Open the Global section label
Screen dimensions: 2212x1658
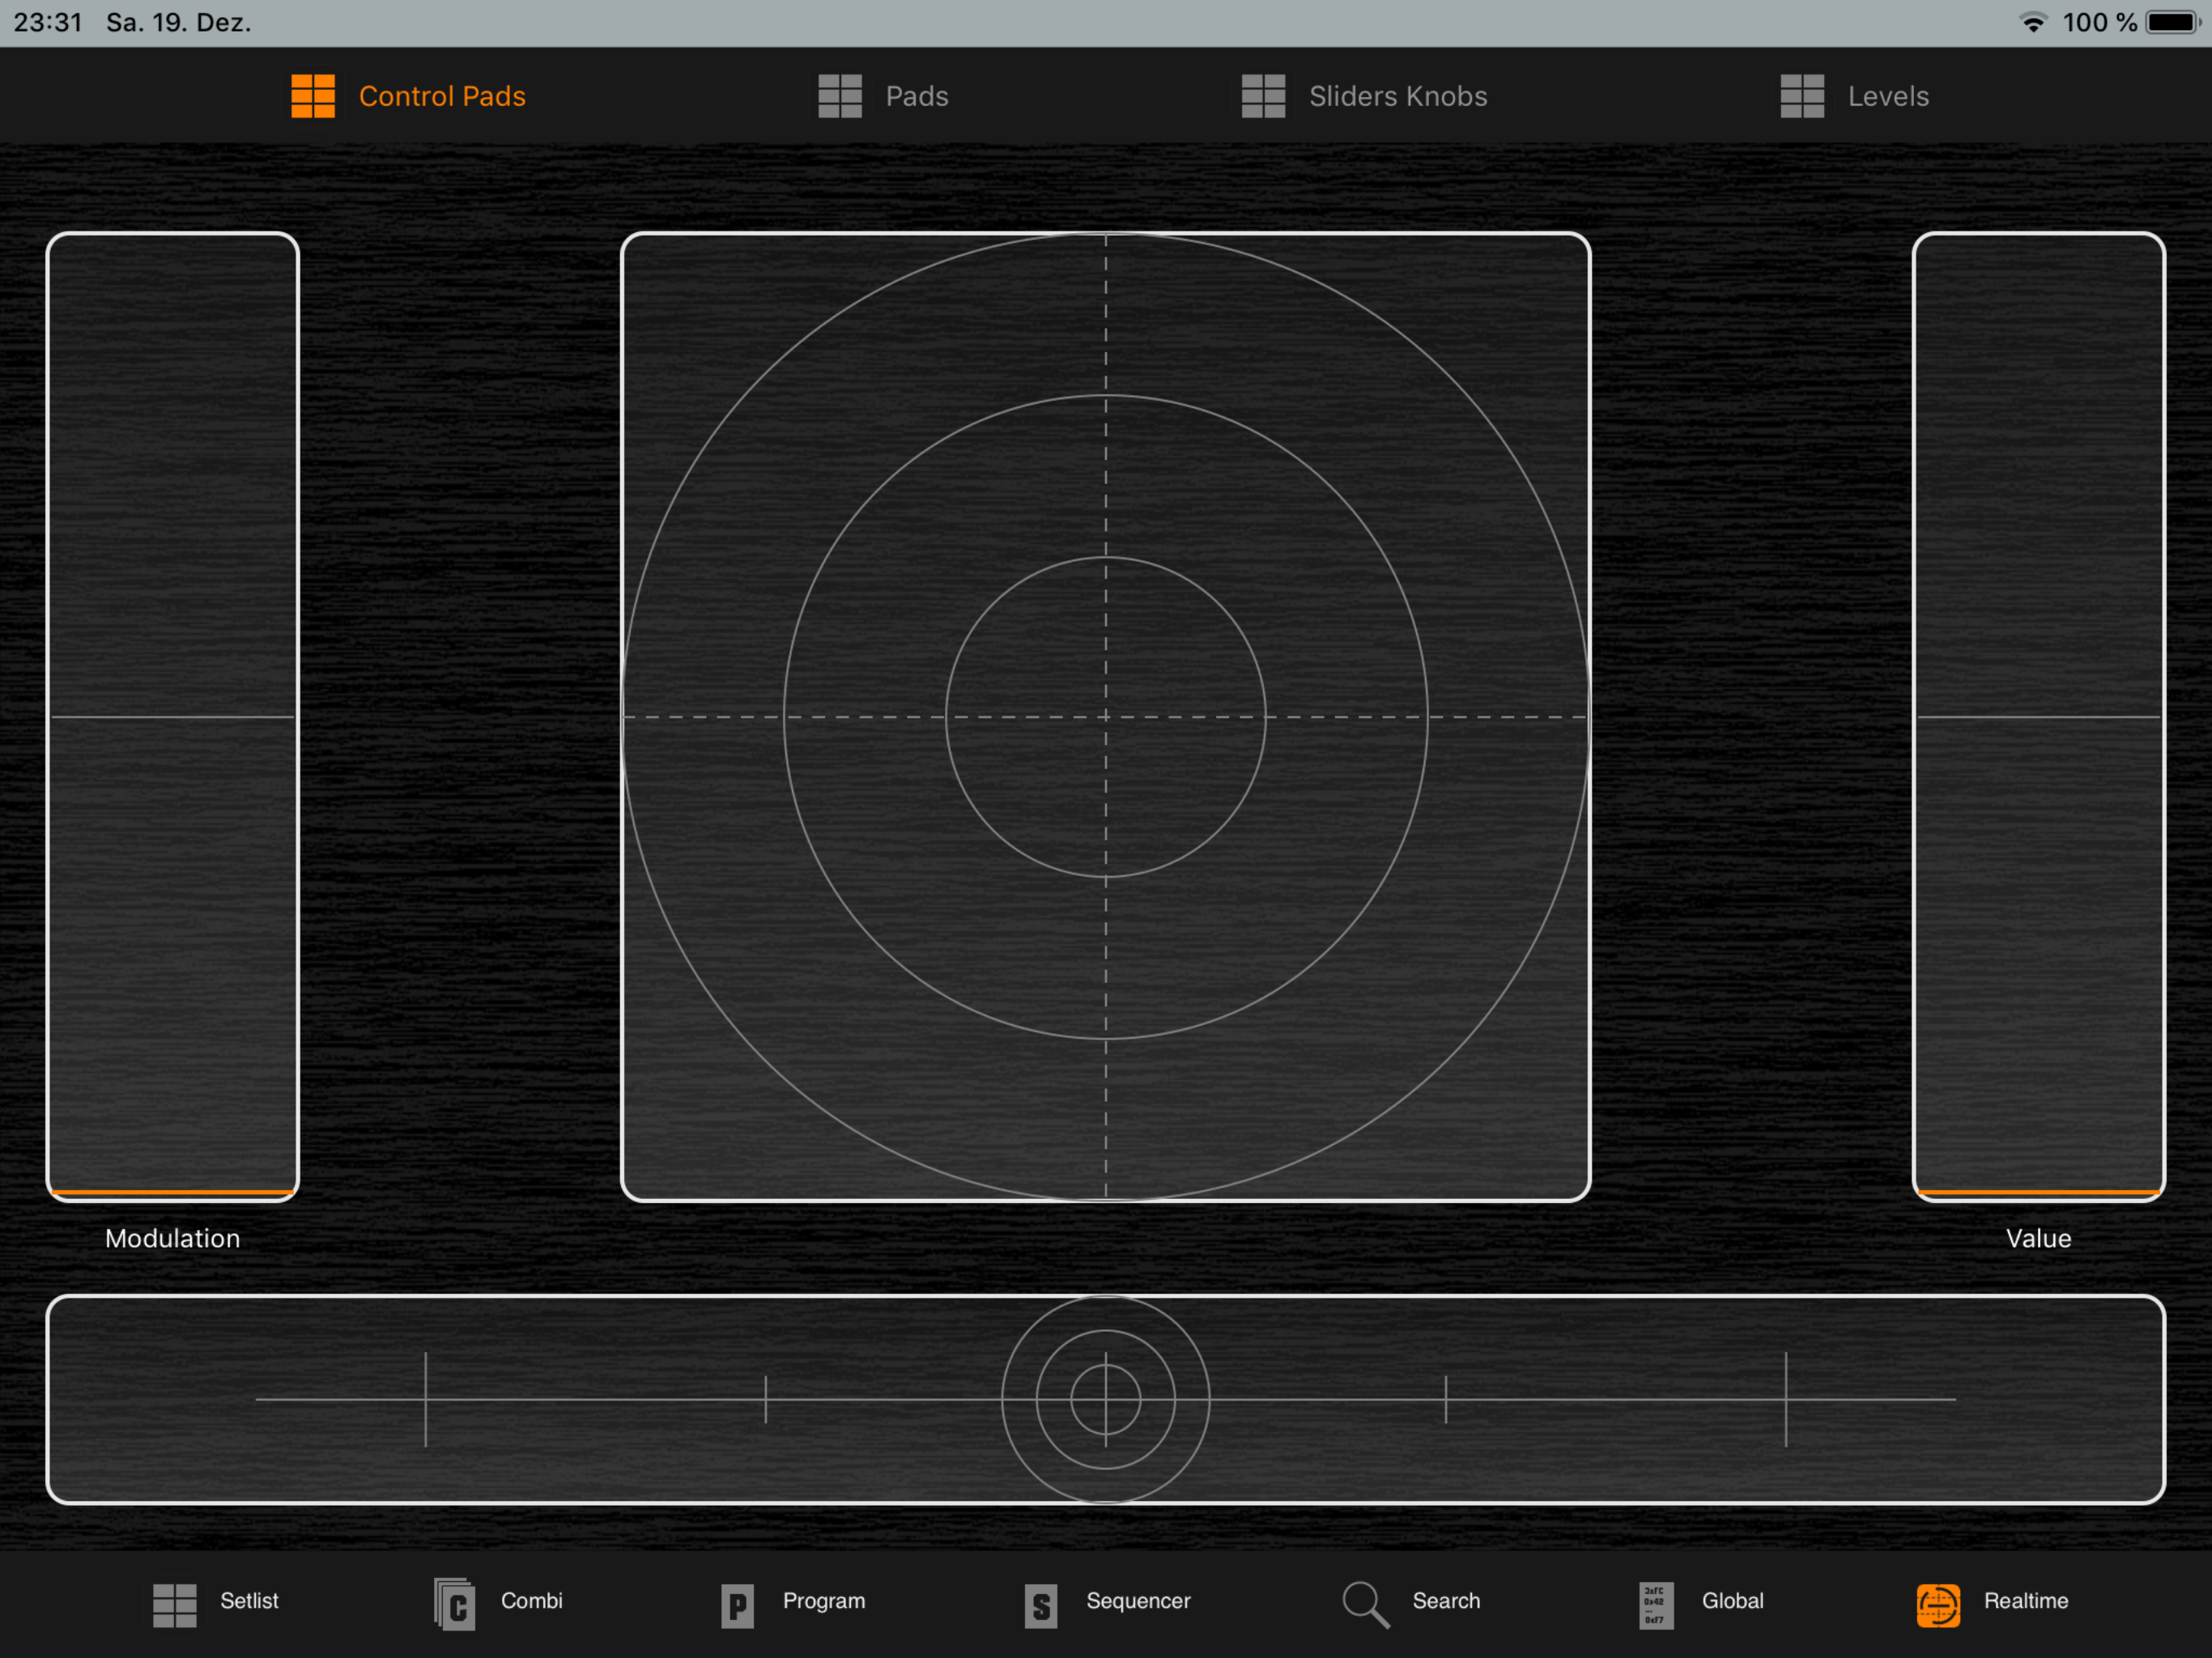click(1733, 1601)
